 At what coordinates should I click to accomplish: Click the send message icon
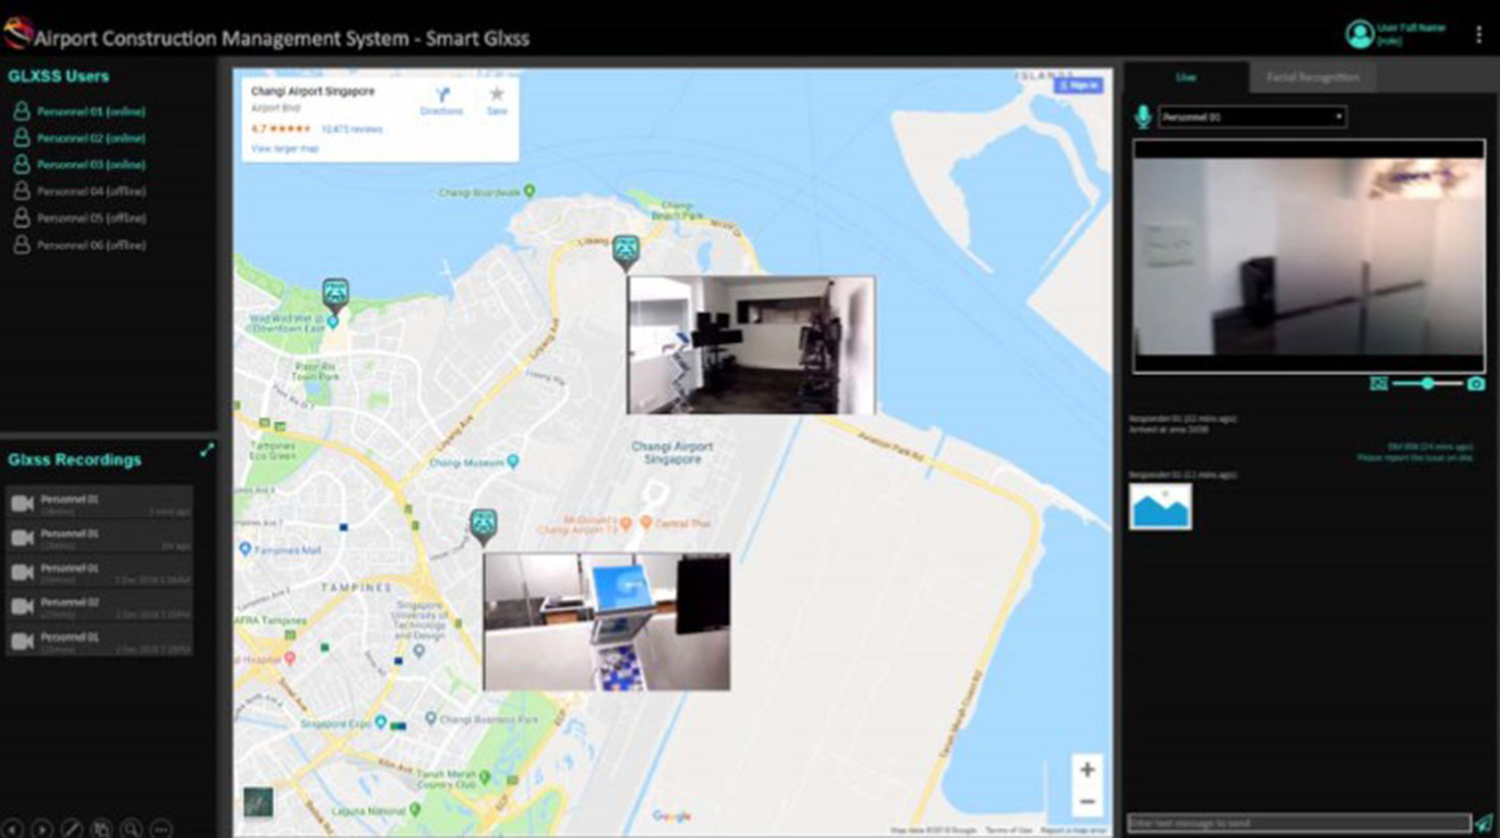click(x=1483, y=822)
